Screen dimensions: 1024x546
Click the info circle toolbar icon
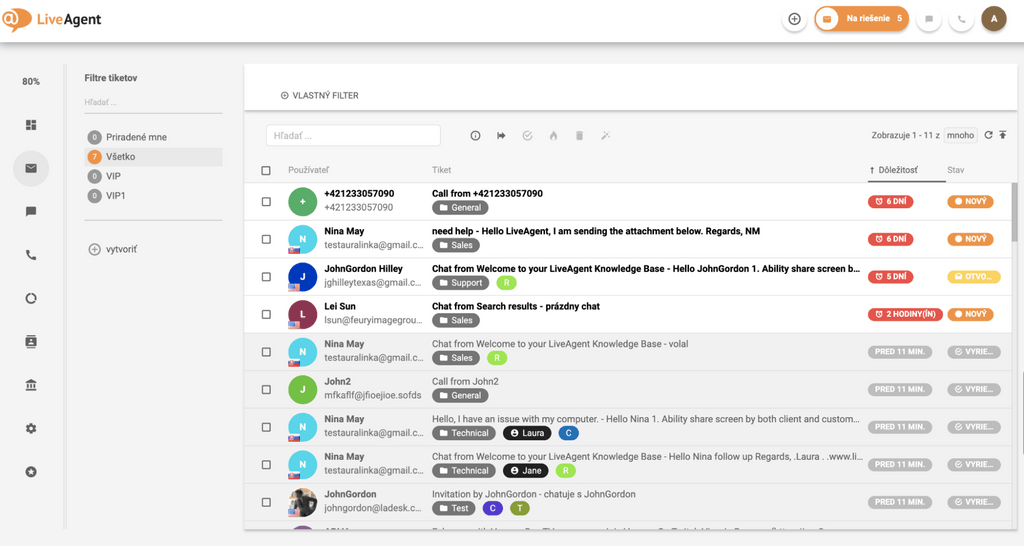[475, 136]
